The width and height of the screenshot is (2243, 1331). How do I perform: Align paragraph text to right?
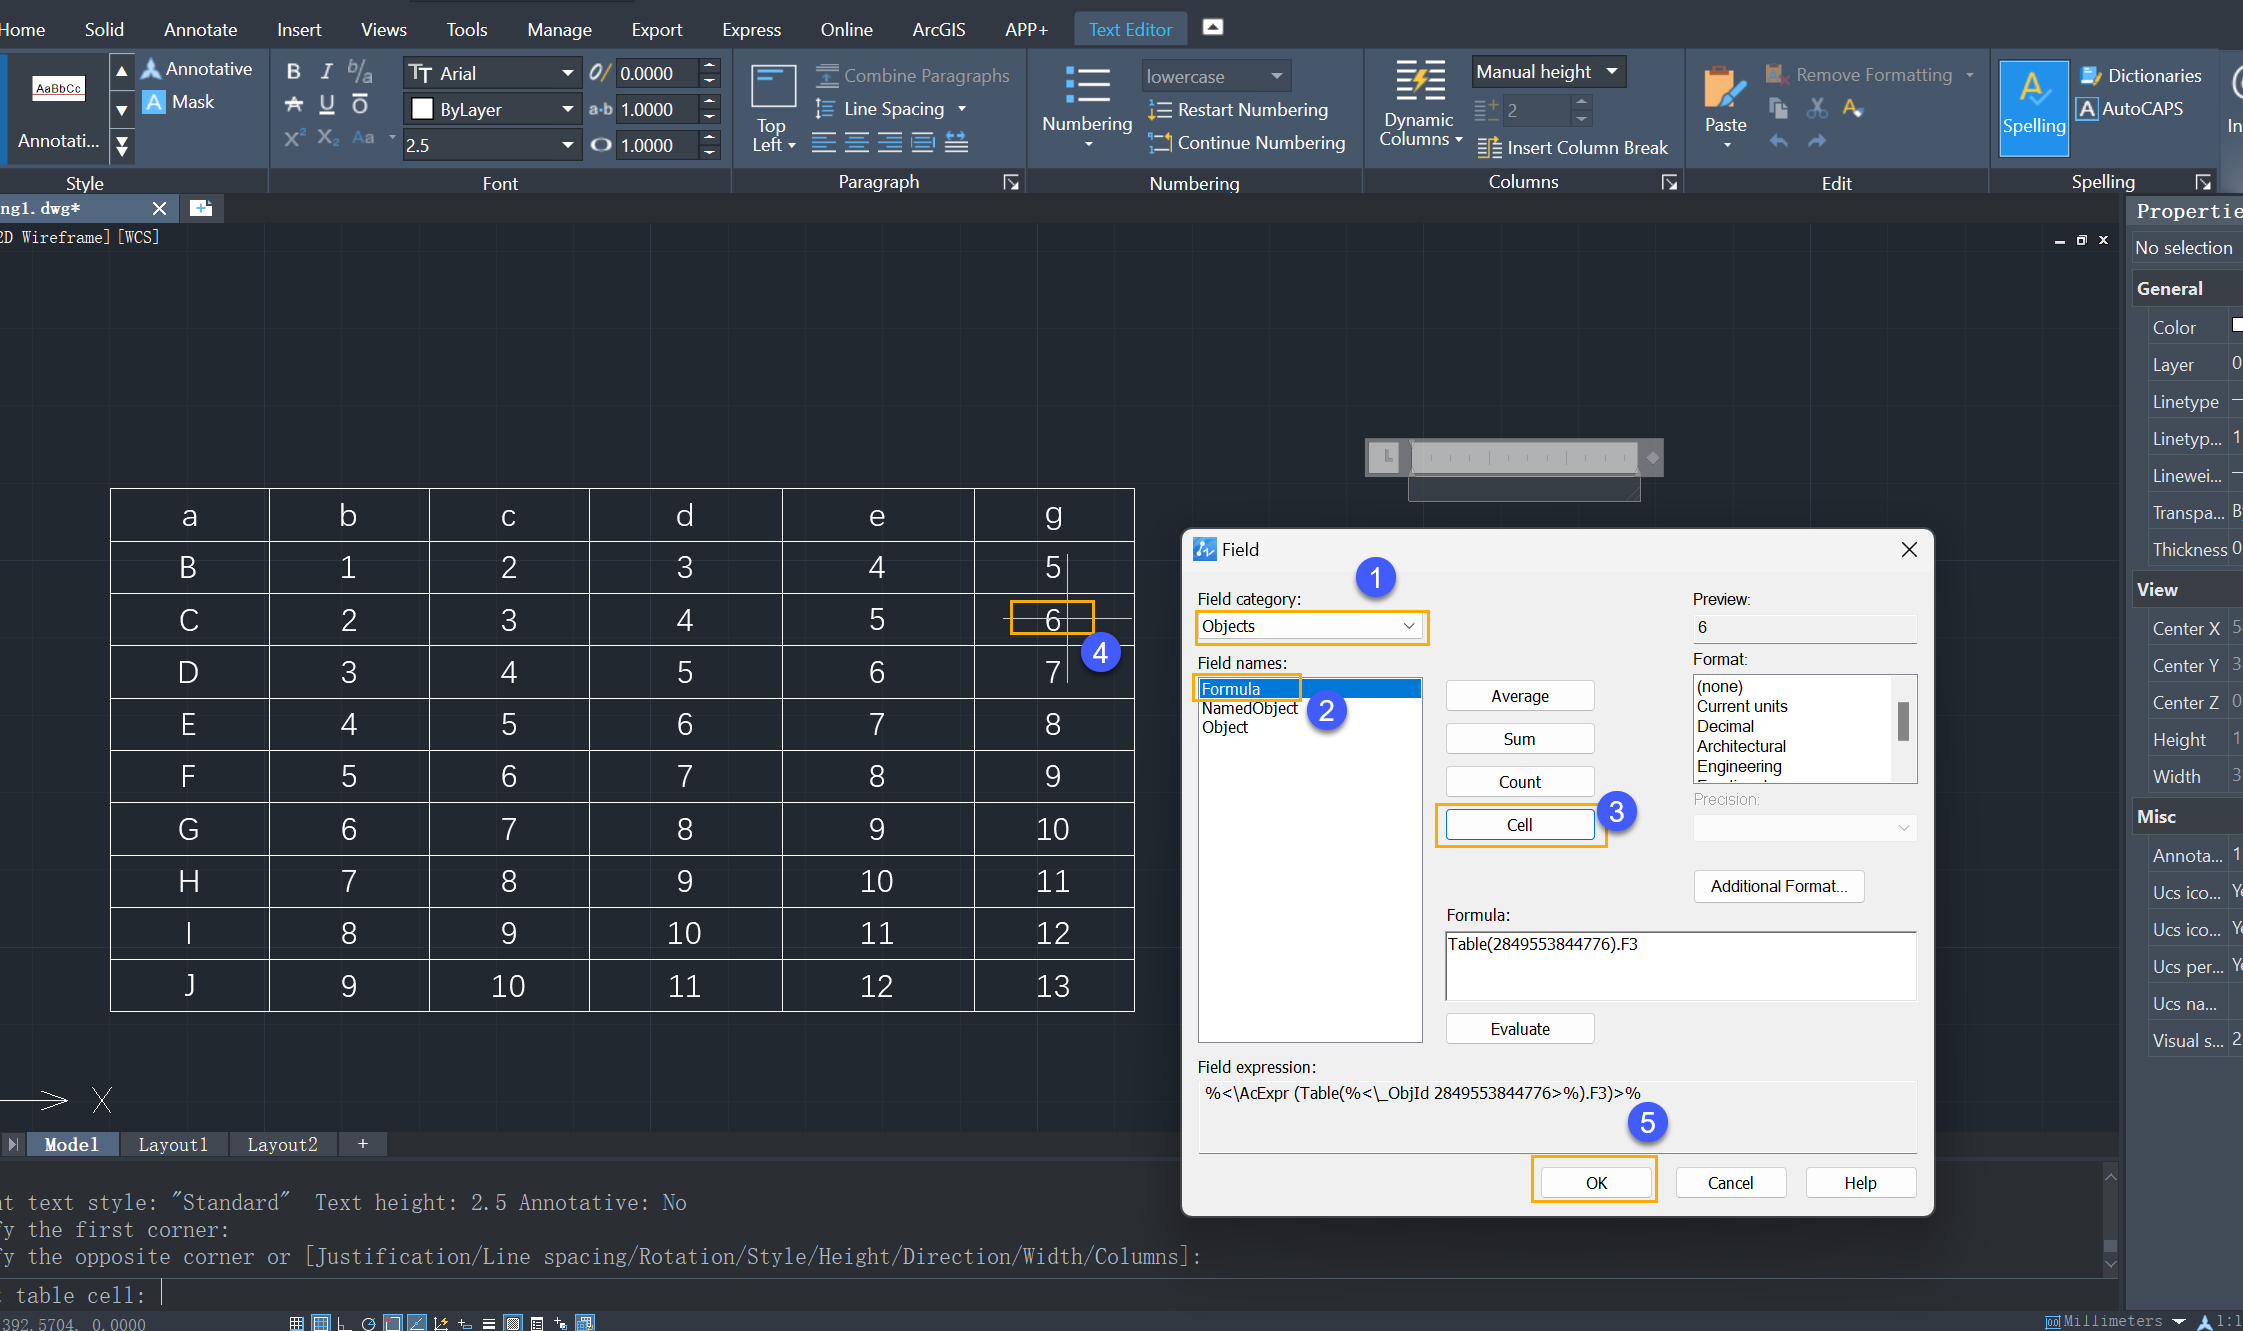click(890, 143)
